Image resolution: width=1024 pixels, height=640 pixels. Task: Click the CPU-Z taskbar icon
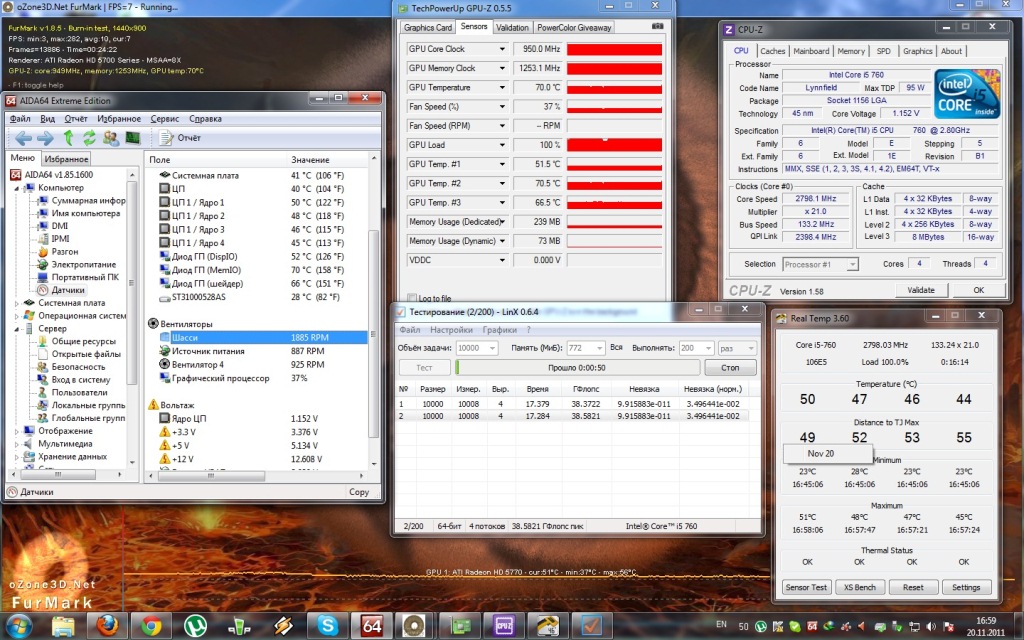pyautogui.click(x=504, y=626)
